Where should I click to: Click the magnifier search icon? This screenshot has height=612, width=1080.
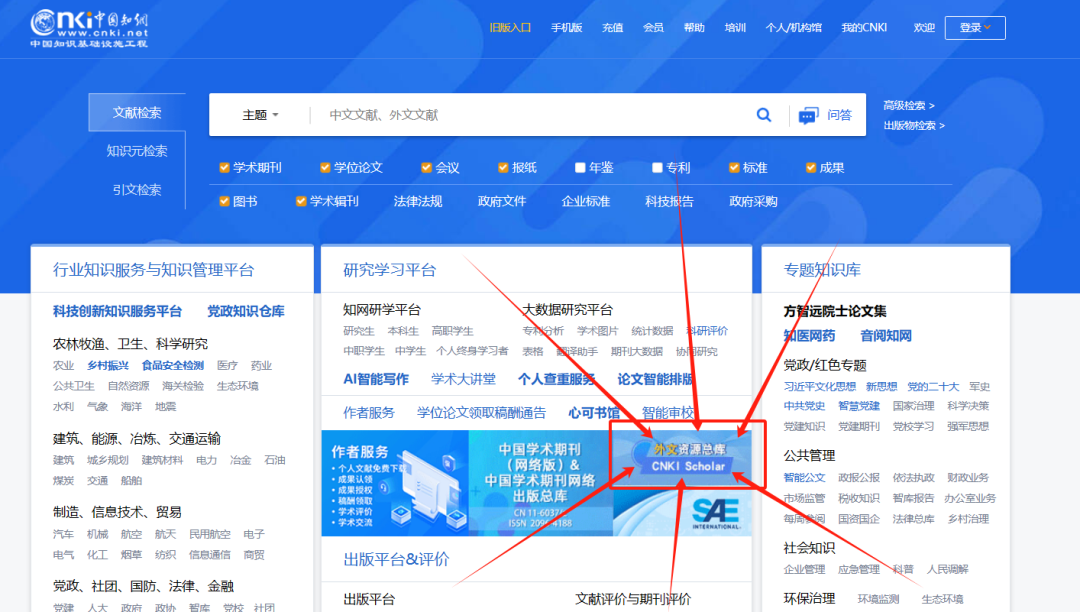click(764, 115)
